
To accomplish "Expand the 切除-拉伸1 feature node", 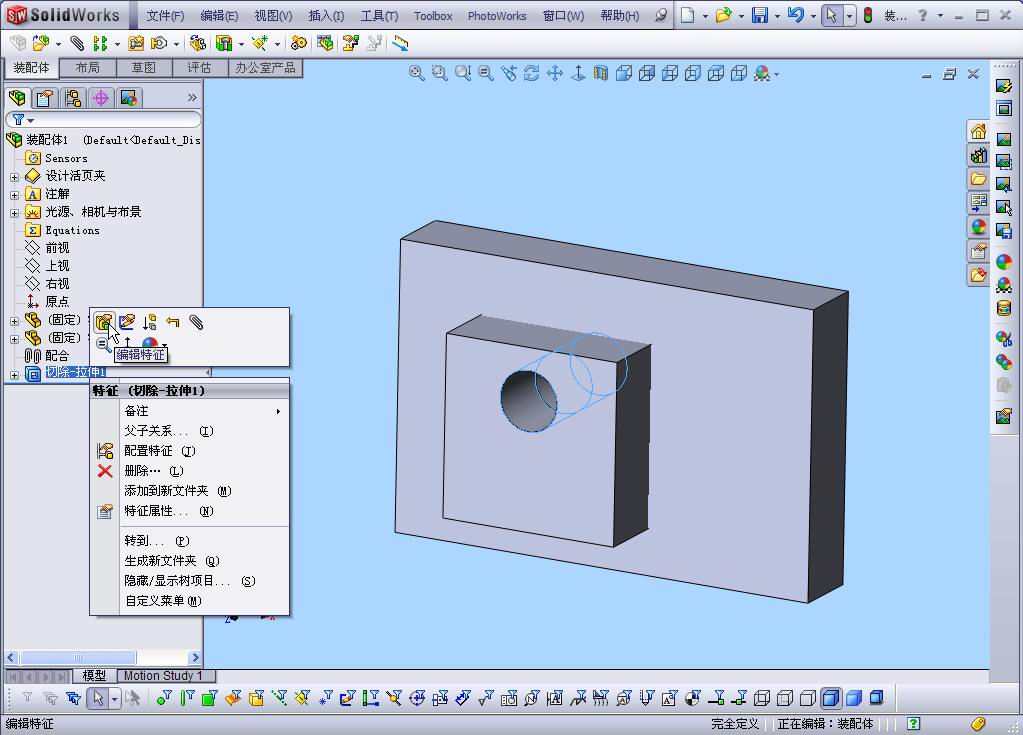I will point(14,375).
